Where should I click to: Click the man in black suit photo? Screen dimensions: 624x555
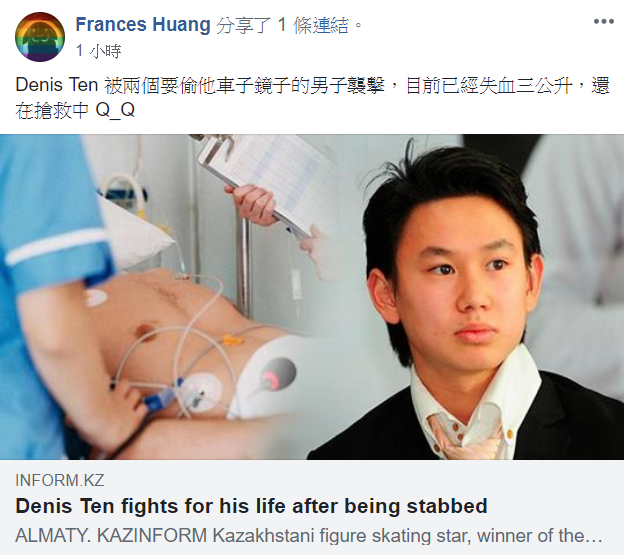pyautogui.click(x=466, y=302)
